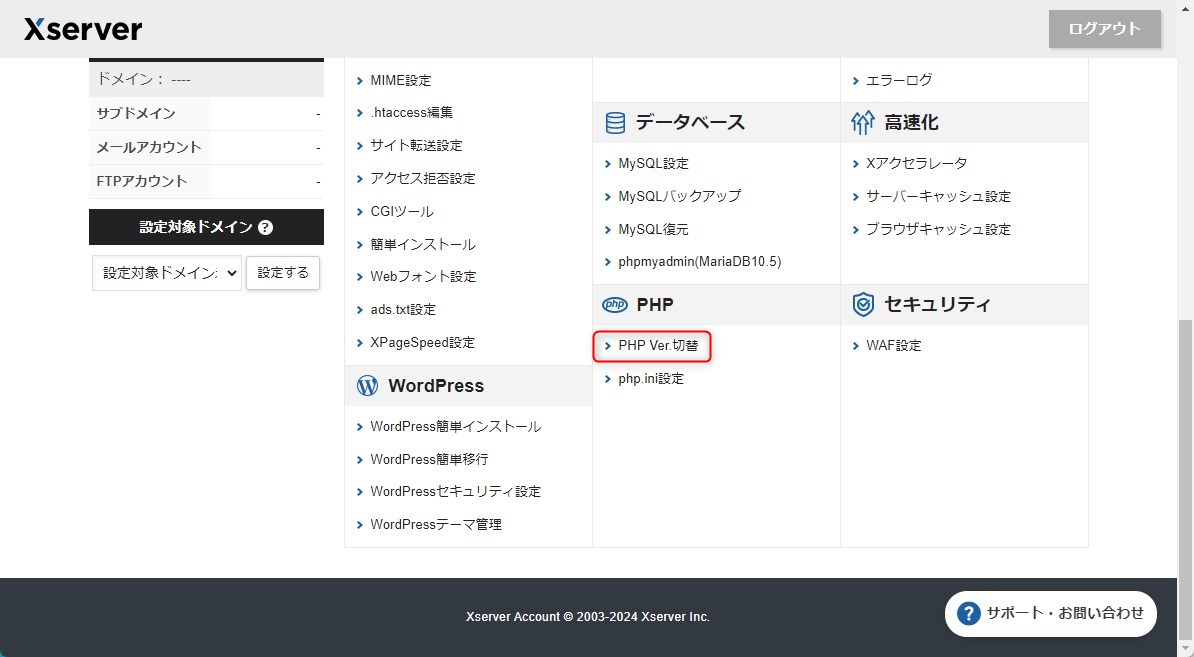Click the 設定する button
This screenshot has width=1194, height=657.
click(283, 271)
